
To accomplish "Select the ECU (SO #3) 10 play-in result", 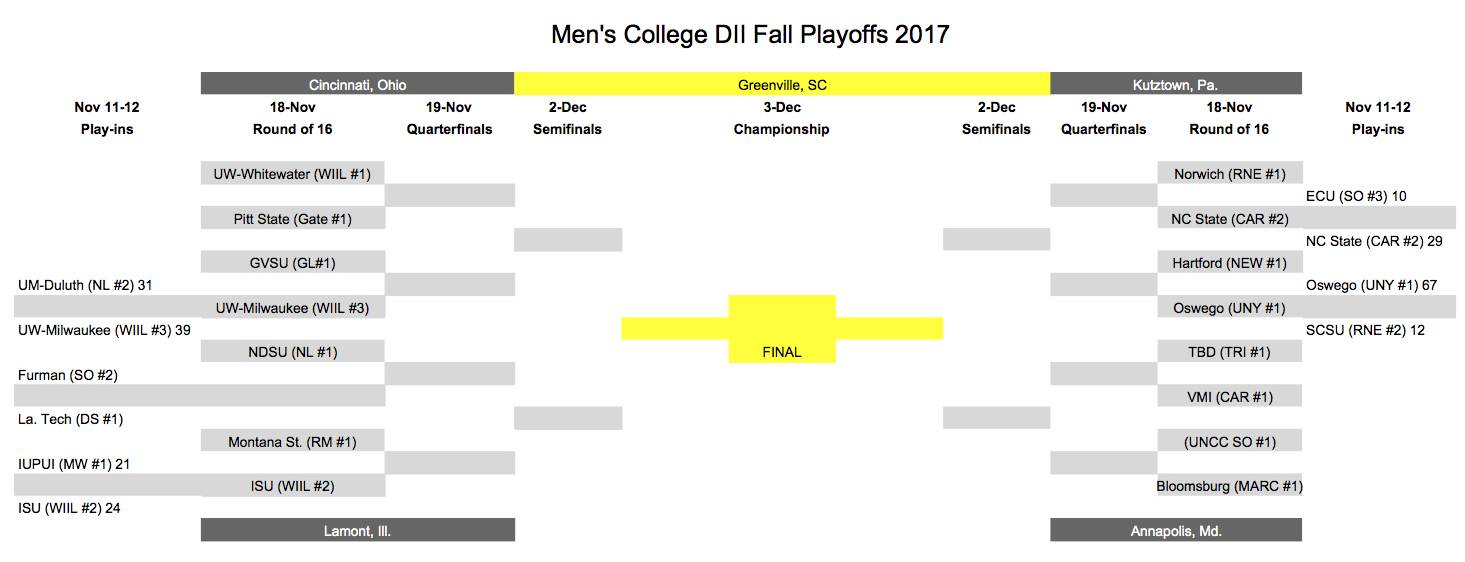I will [1356, 196].
